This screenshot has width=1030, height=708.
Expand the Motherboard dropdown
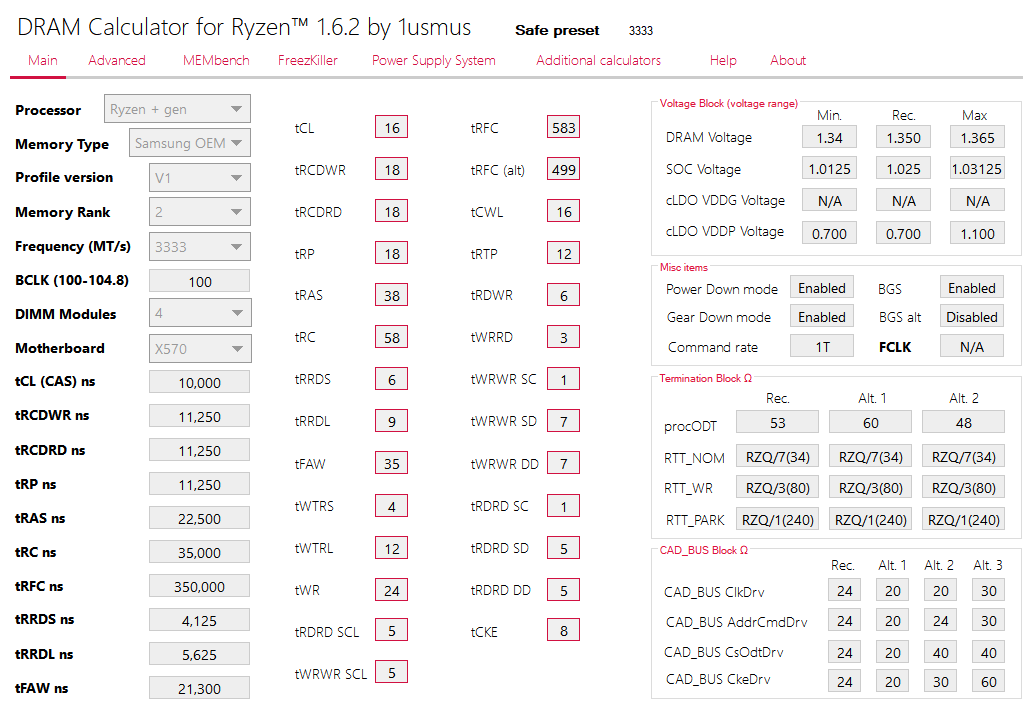pos(200,349)
